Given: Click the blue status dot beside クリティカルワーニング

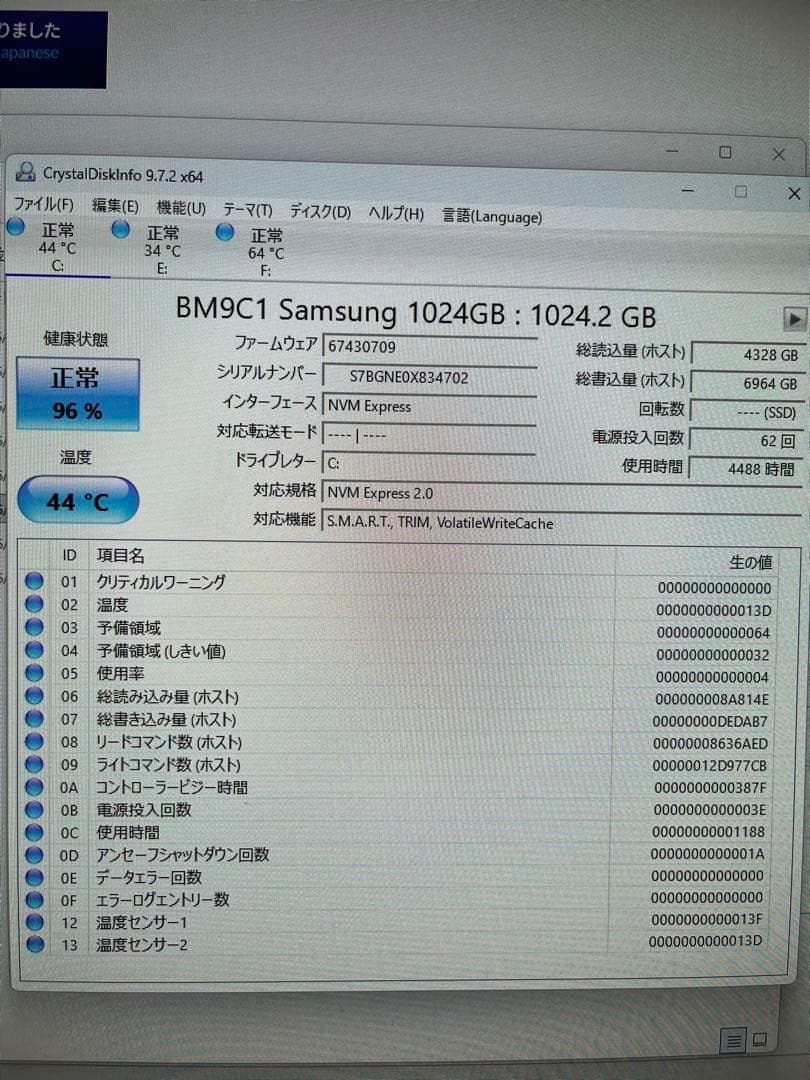Looking at the screenshot, I should (33, 581).
